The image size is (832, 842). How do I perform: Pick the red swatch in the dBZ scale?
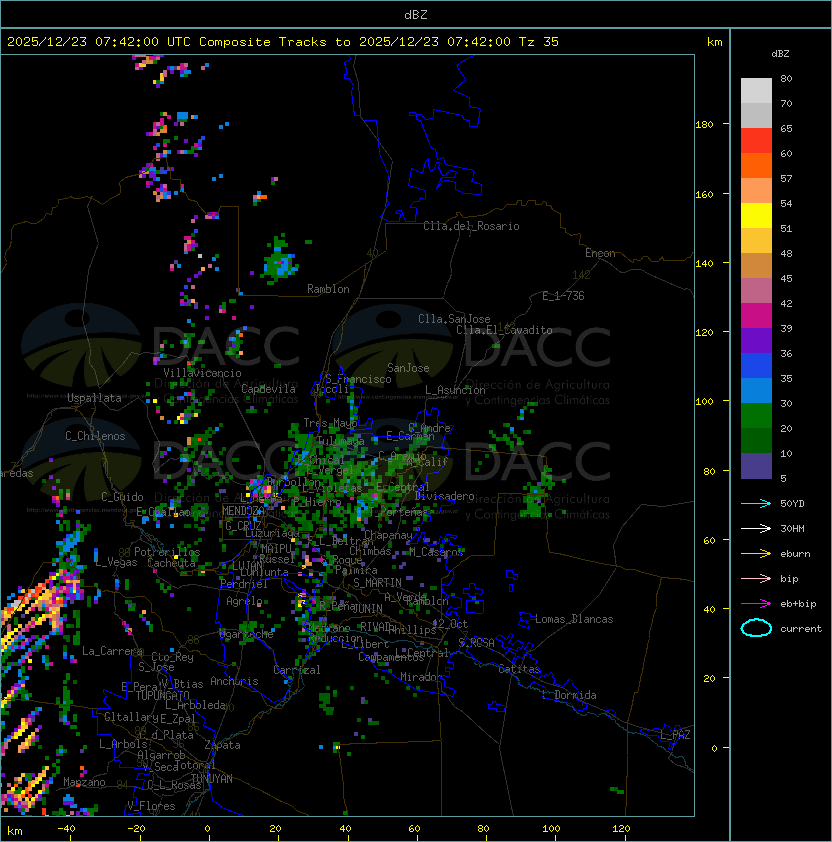(x=756, y=141)
